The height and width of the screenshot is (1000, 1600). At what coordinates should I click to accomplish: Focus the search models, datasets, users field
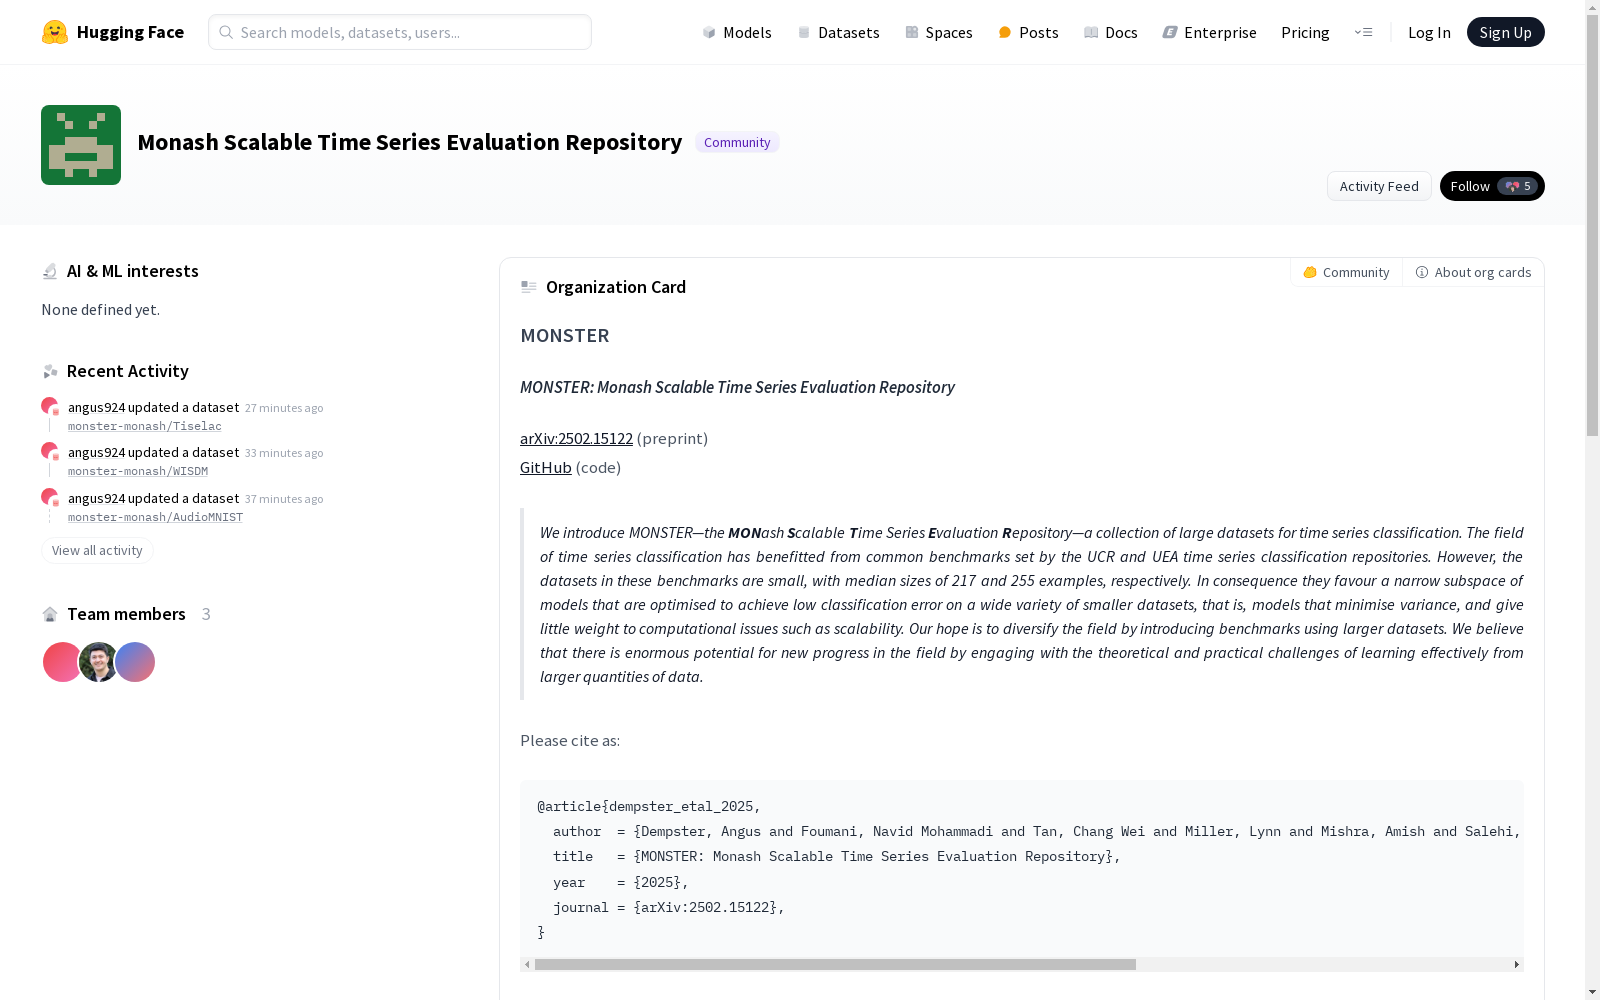(x=400, y=32)
